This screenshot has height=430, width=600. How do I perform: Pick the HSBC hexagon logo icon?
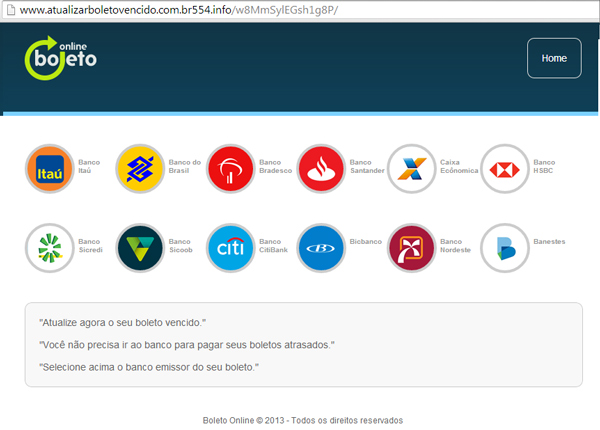click(505, 170)
